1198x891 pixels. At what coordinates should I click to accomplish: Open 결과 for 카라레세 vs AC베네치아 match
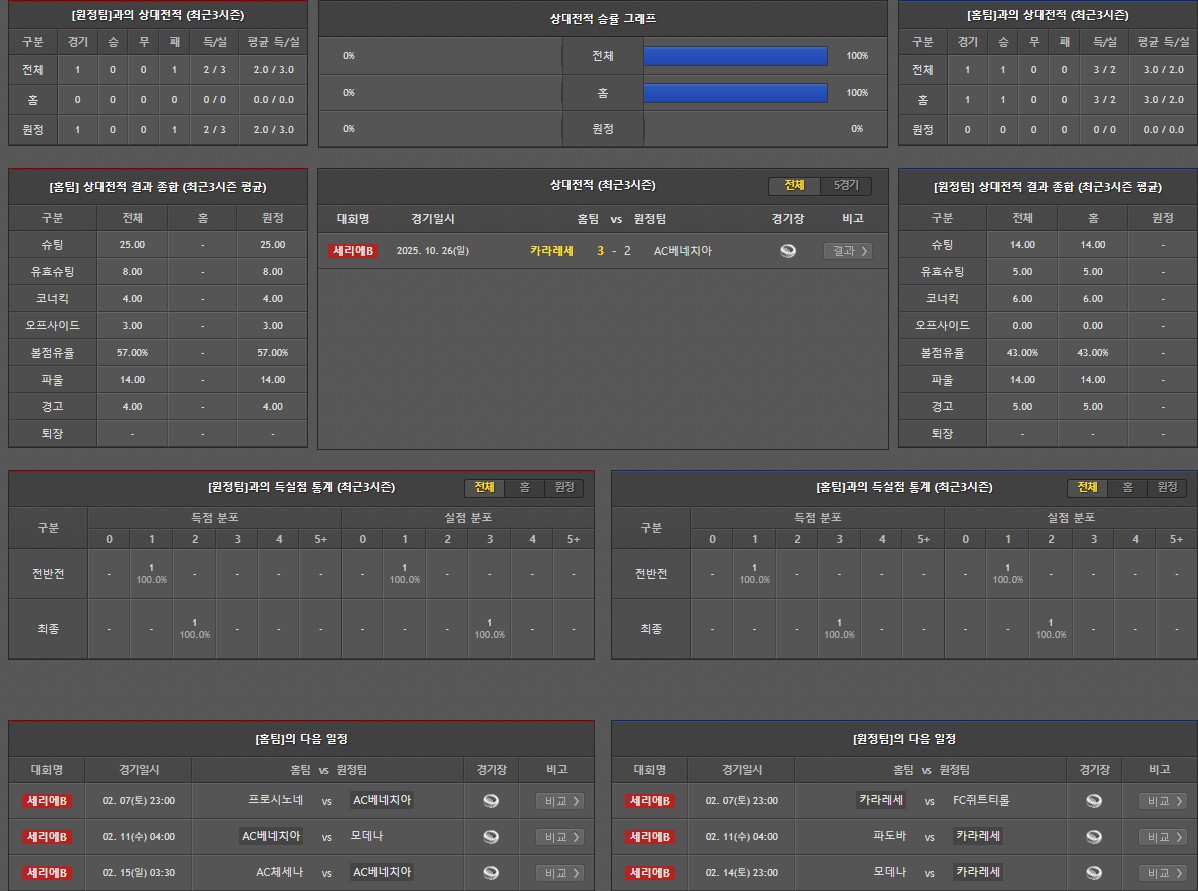847,251
